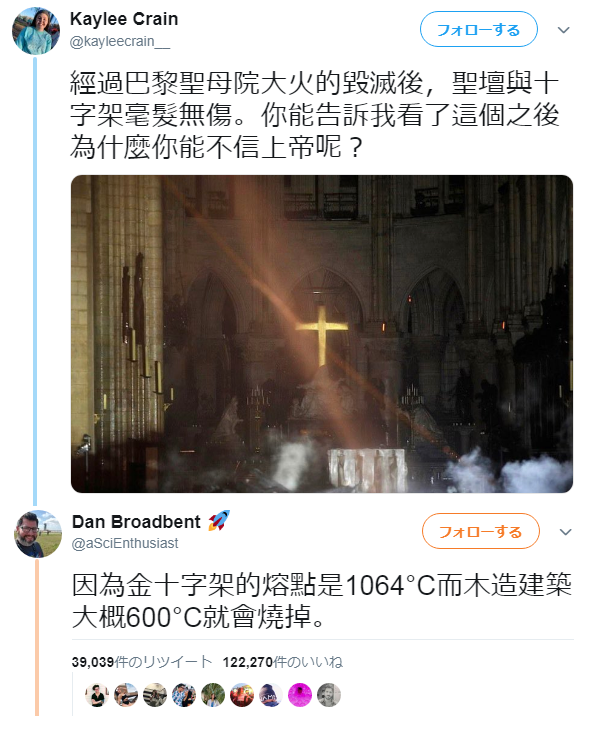Click the Dan Broadbent display name
The image size is (601, 730).
coord(136,522)
